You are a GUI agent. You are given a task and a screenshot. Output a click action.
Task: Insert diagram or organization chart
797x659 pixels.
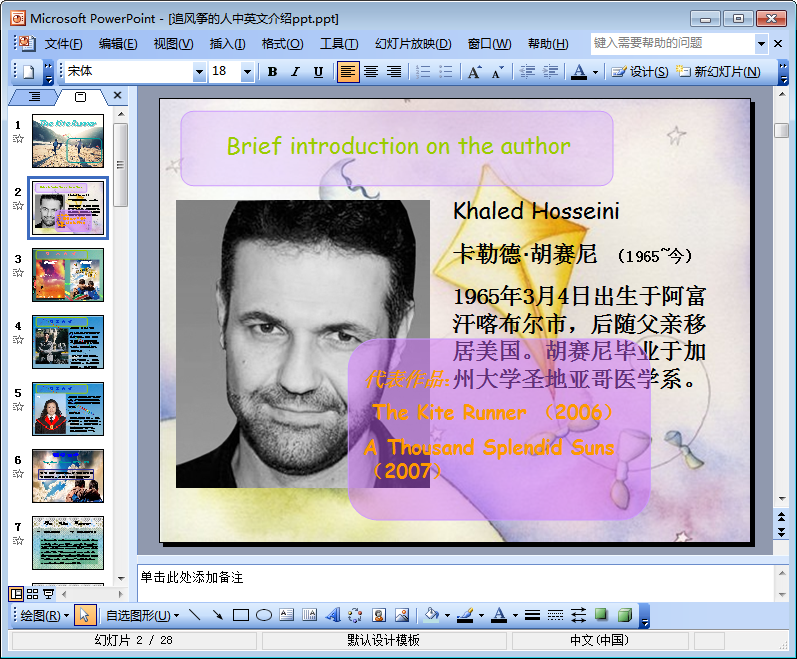pyautogui.click(x=355, y=615)
